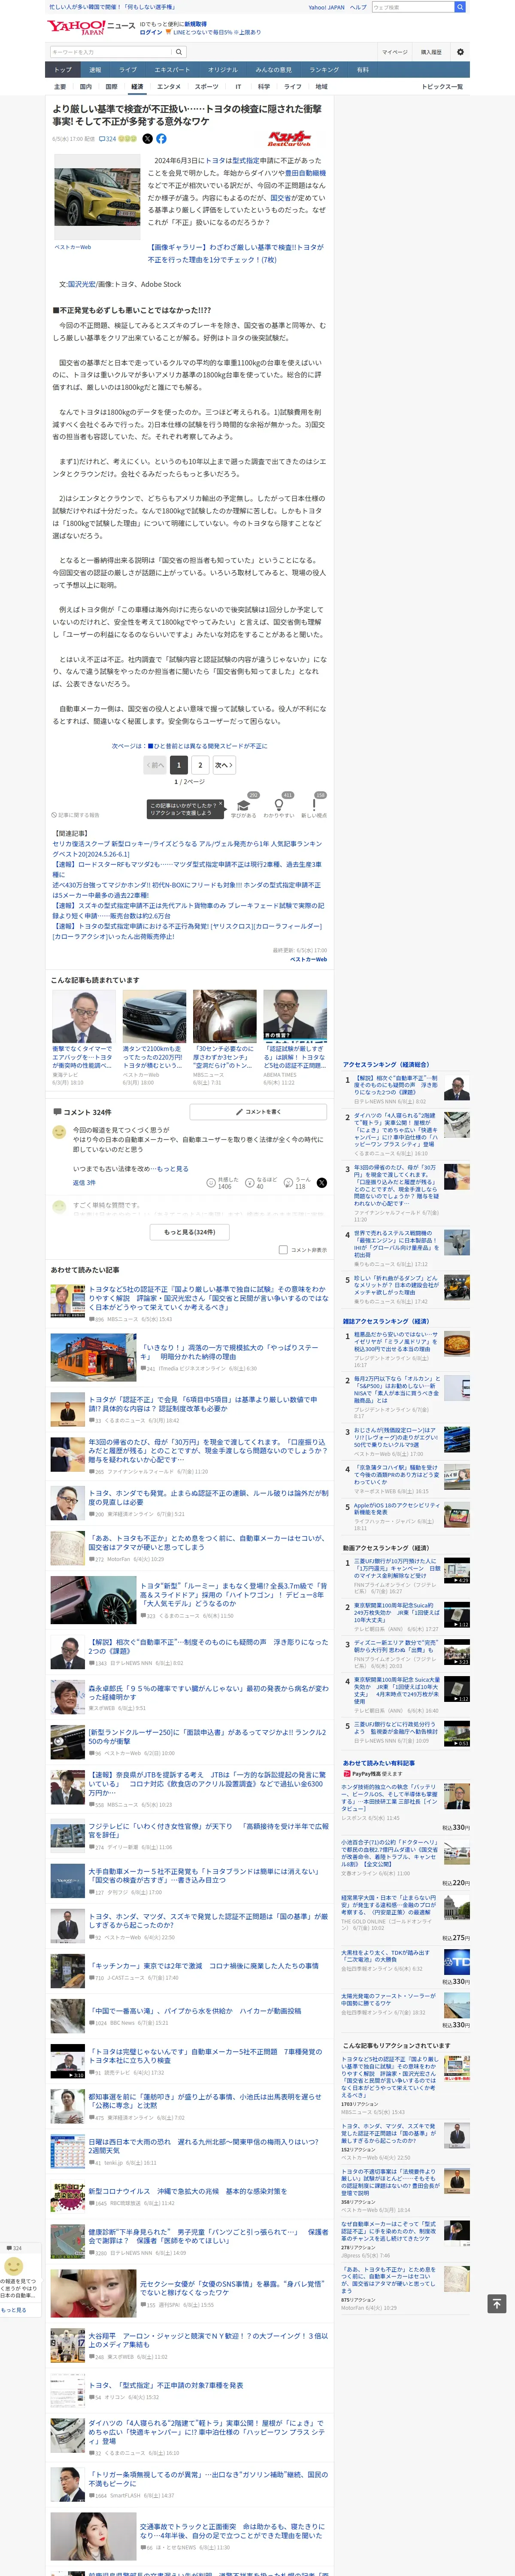Click the ヘルプ link in header
515x2576 pixels.
tap(358, 7)
